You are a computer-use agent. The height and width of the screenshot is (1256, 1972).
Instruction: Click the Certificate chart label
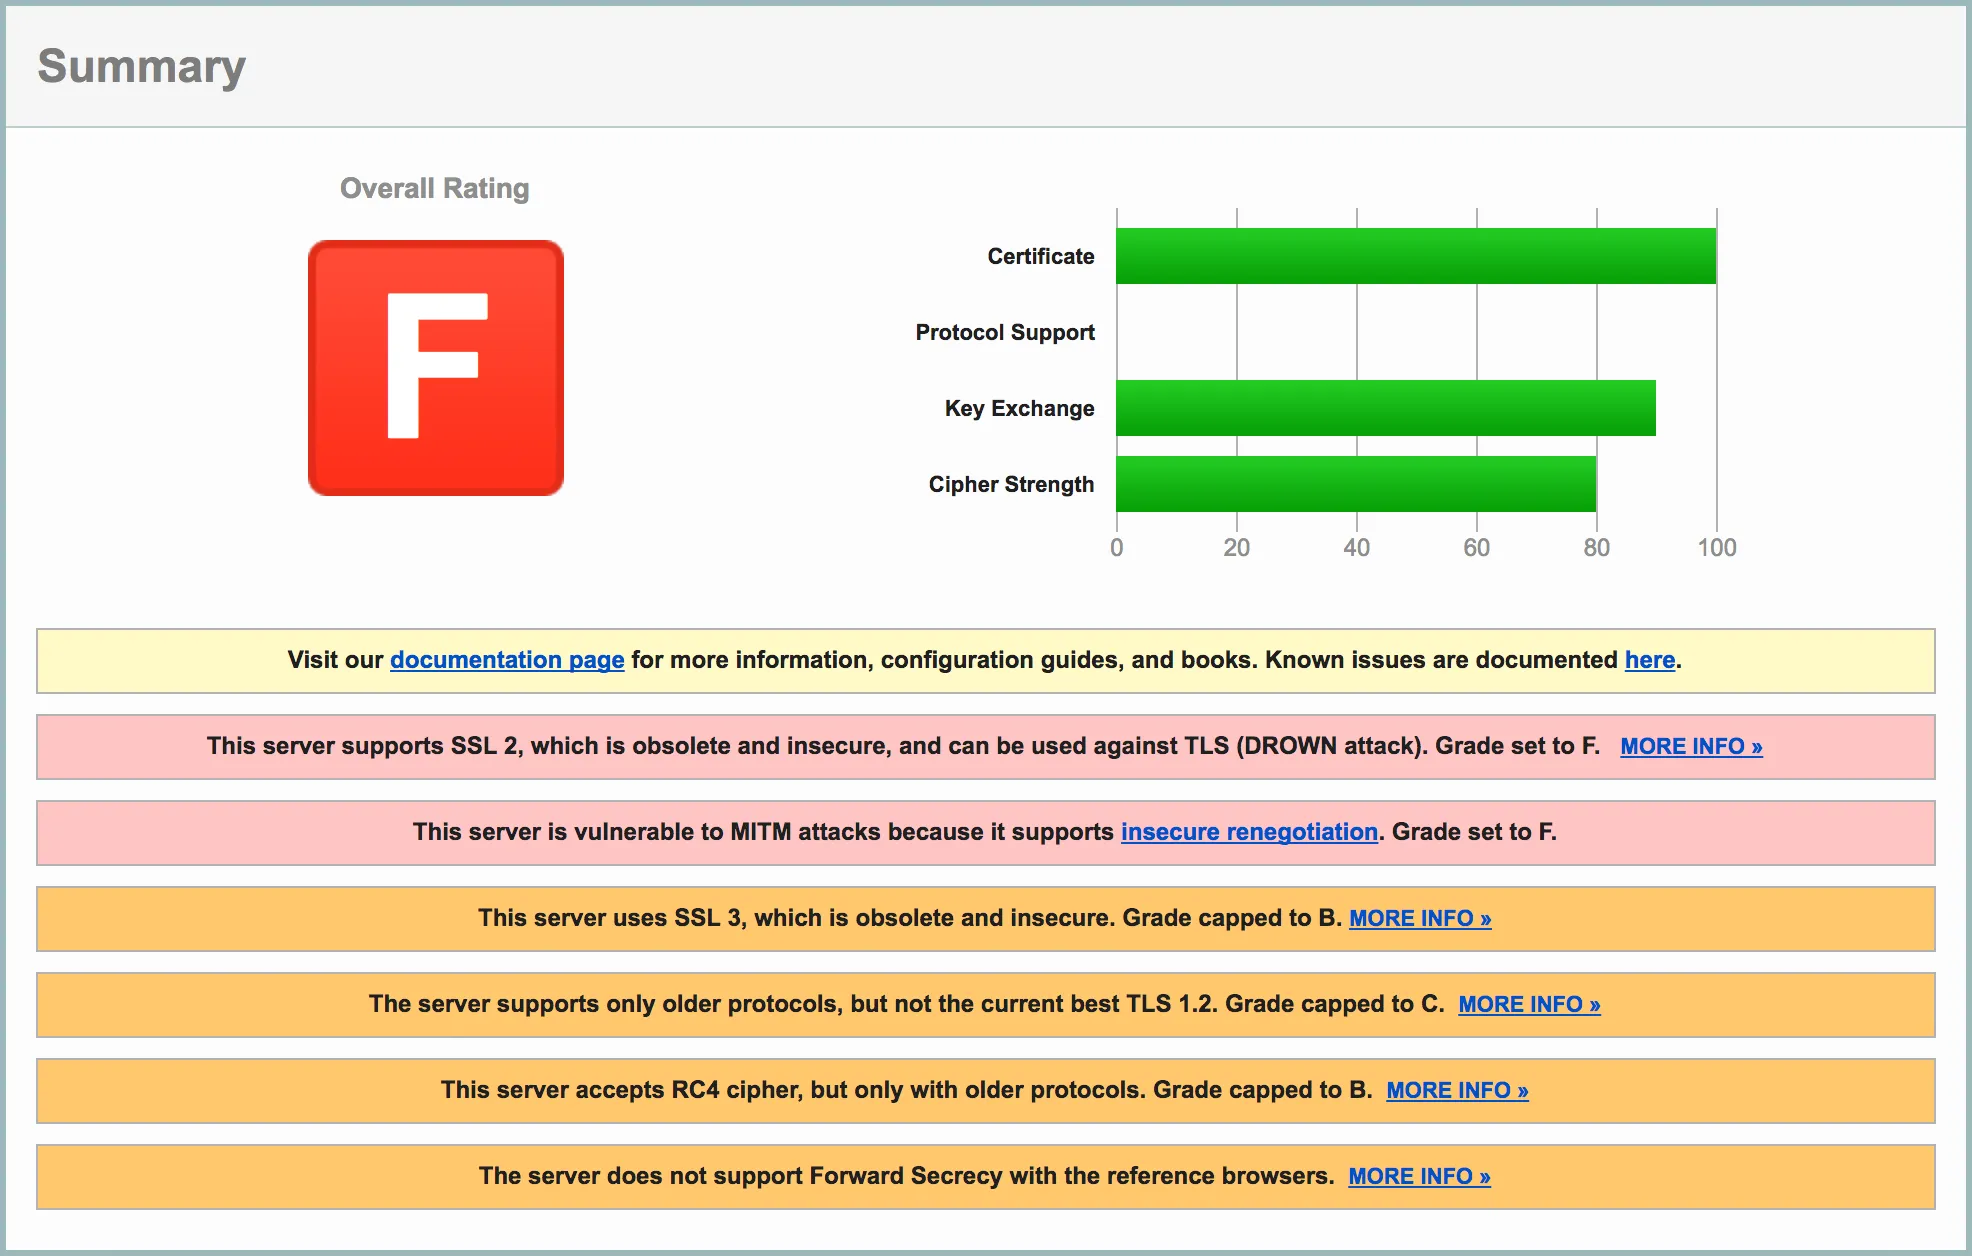pyautogui.click(x=1041, y=256)
